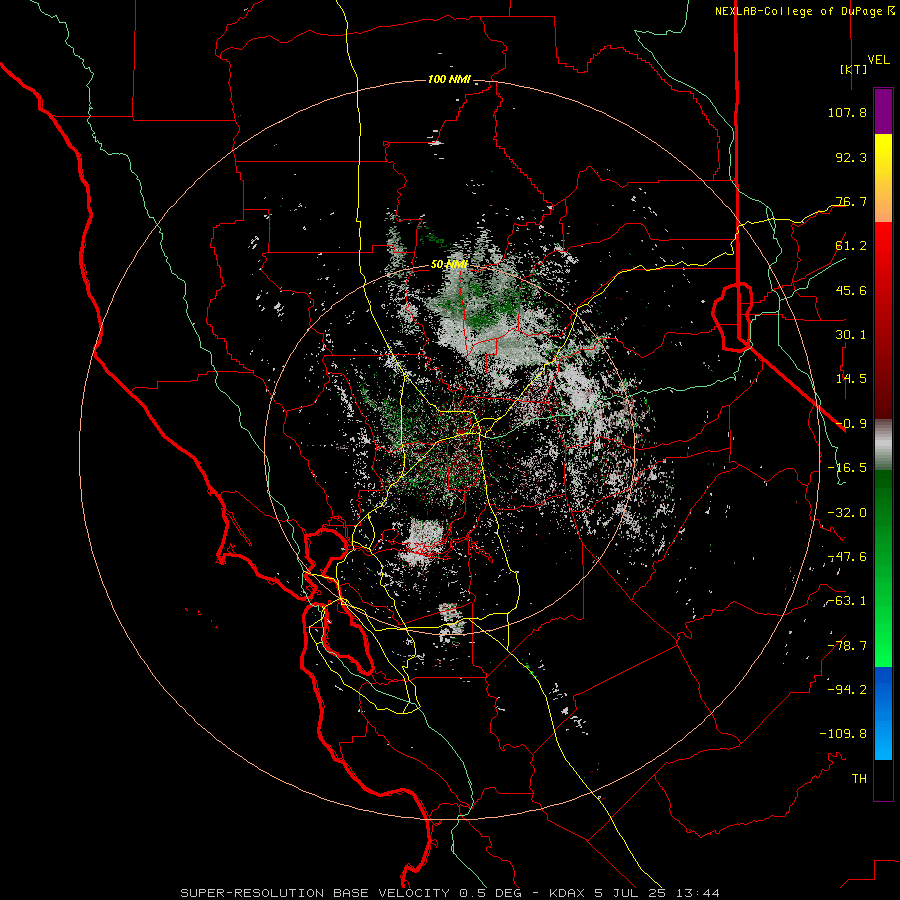900x900 pixels.
Task: Click the [KT] units label
Action: tap(853, 69)
